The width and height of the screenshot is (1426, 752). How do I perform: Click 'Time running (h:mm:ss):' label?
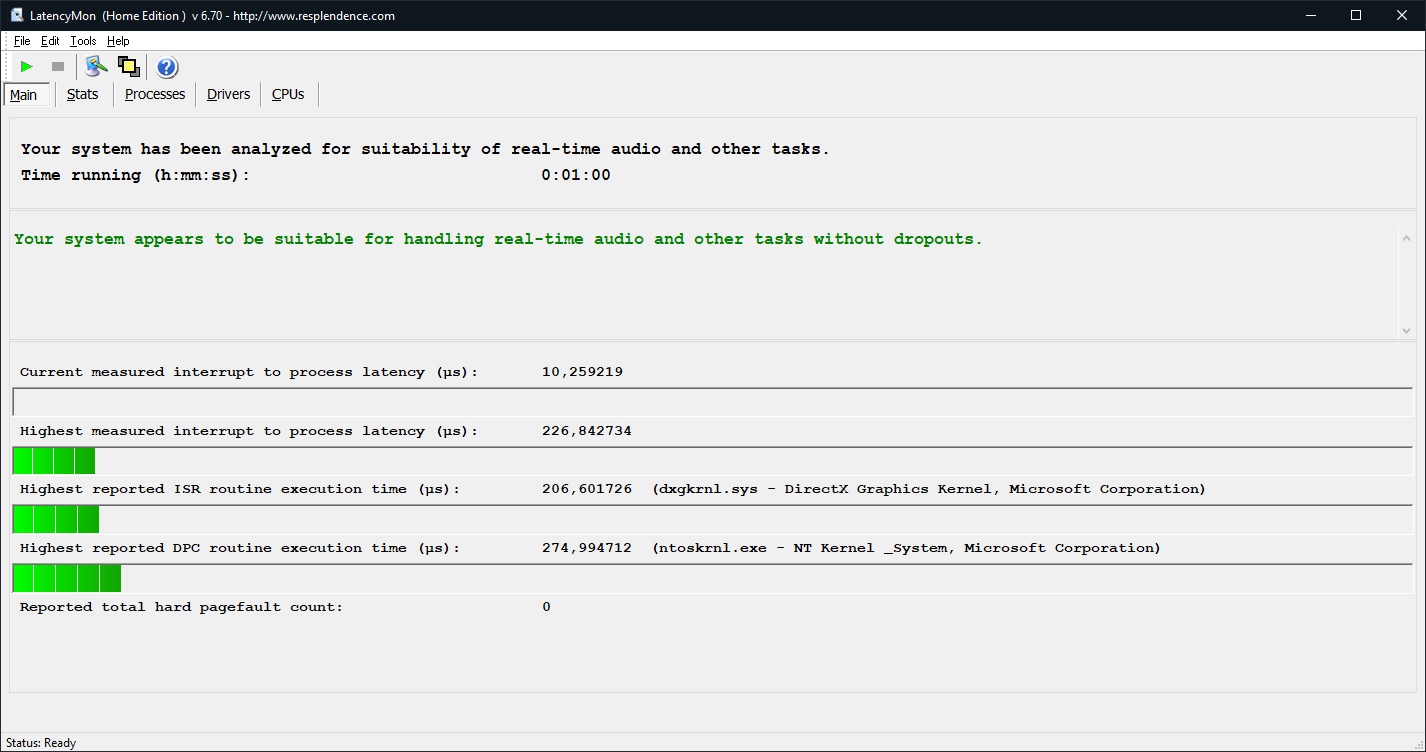pyautogui.click(x=135, y=175)
